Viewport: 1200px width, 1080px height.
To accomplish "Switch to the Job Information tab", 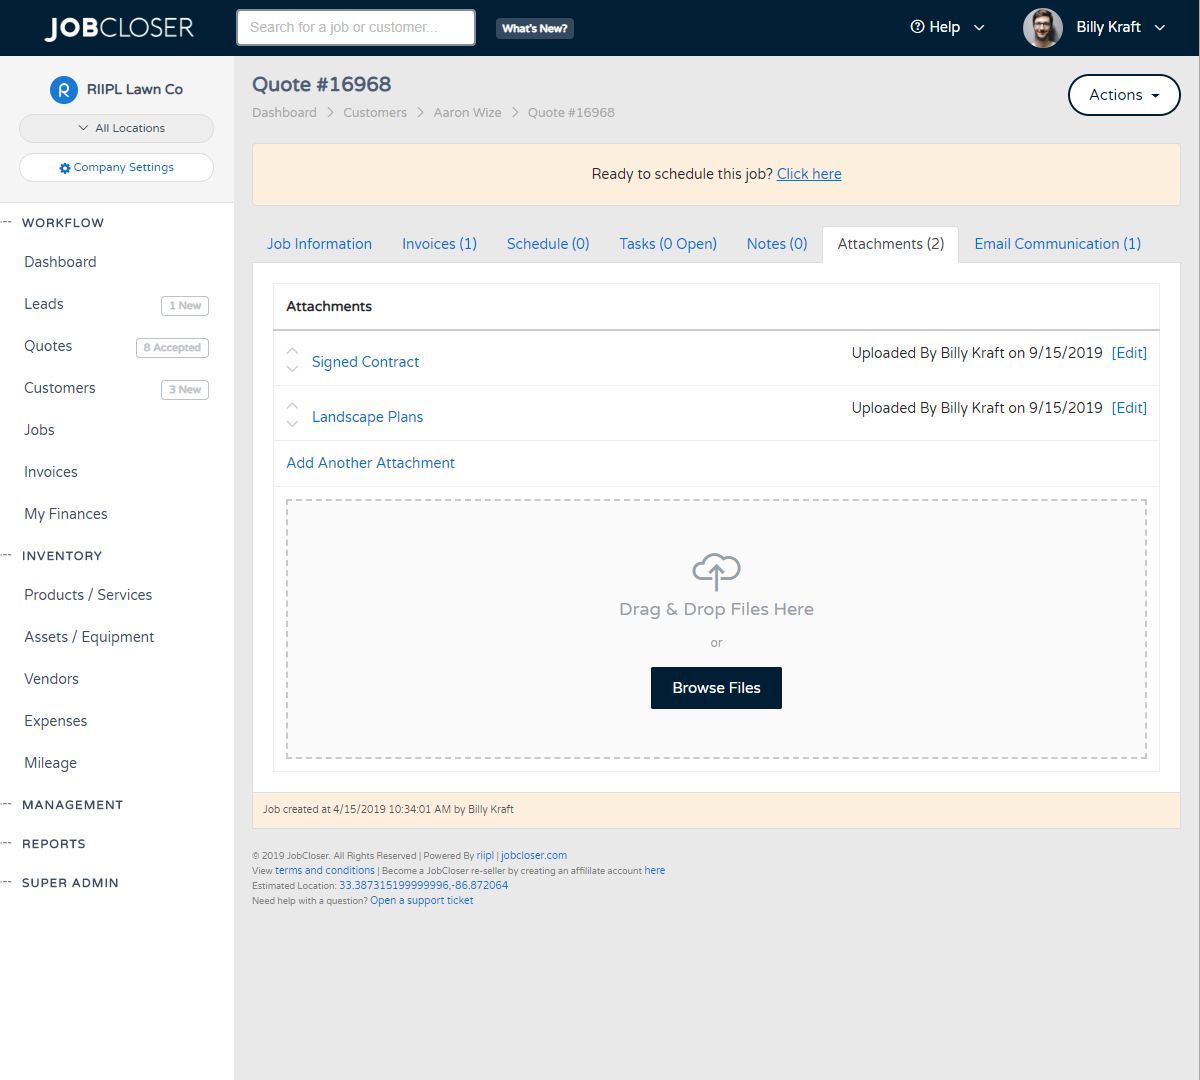I will point(319,243).
